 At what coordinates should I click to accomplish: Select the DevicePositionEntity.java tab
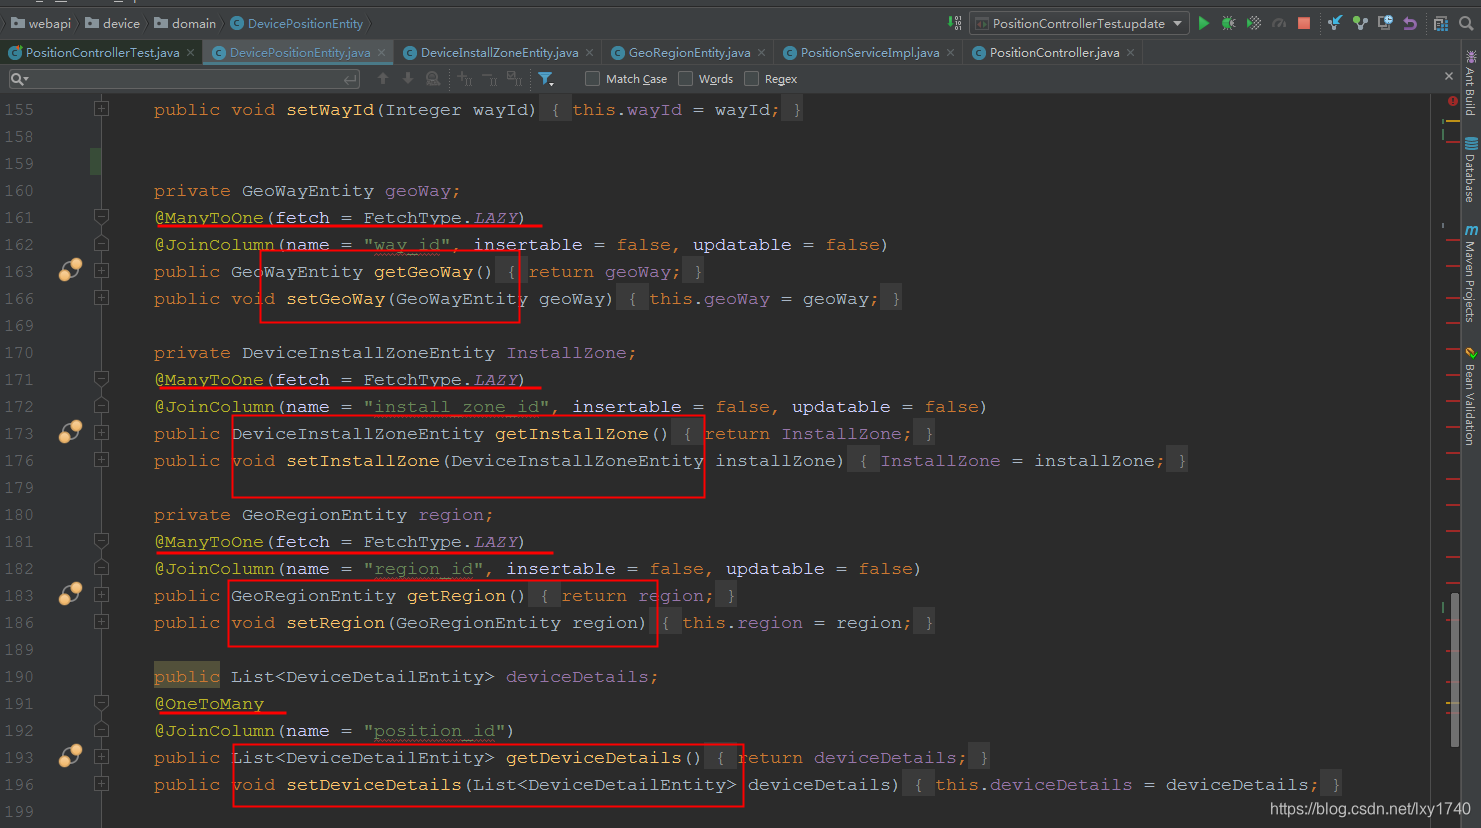(300, 52)
